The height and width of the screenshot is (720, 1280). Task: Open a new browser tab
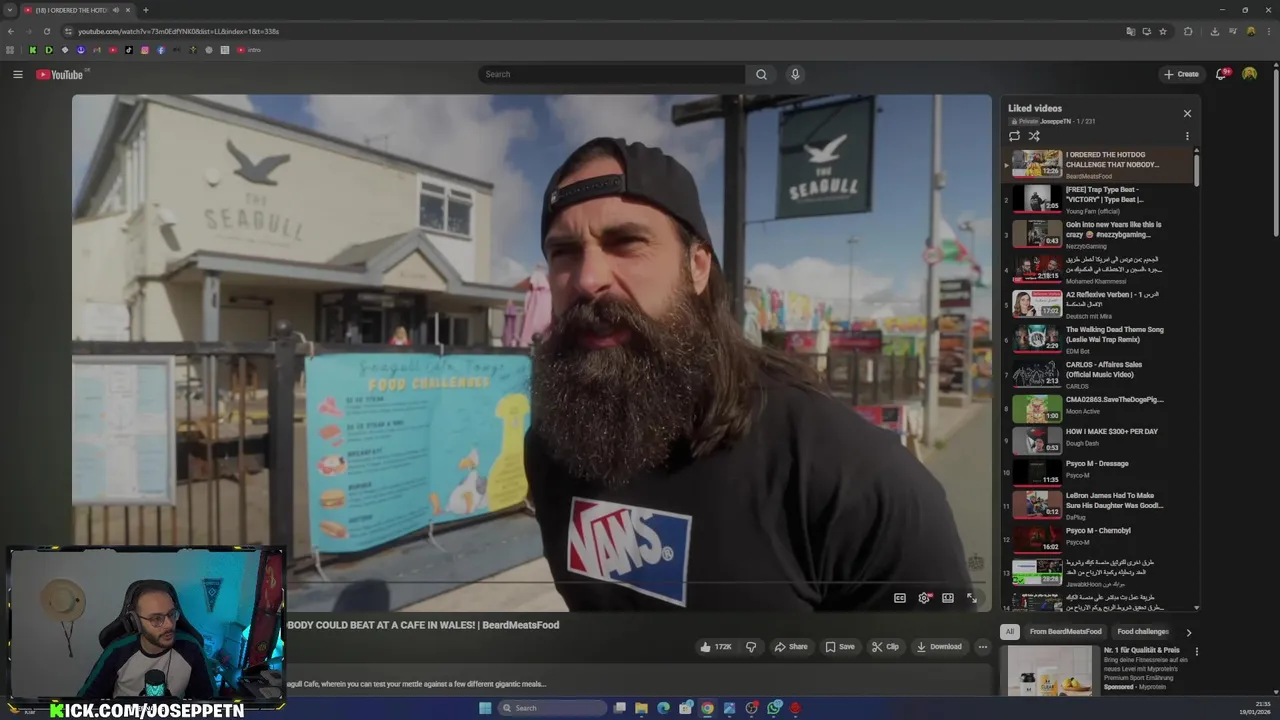click(x=145, y=10)
